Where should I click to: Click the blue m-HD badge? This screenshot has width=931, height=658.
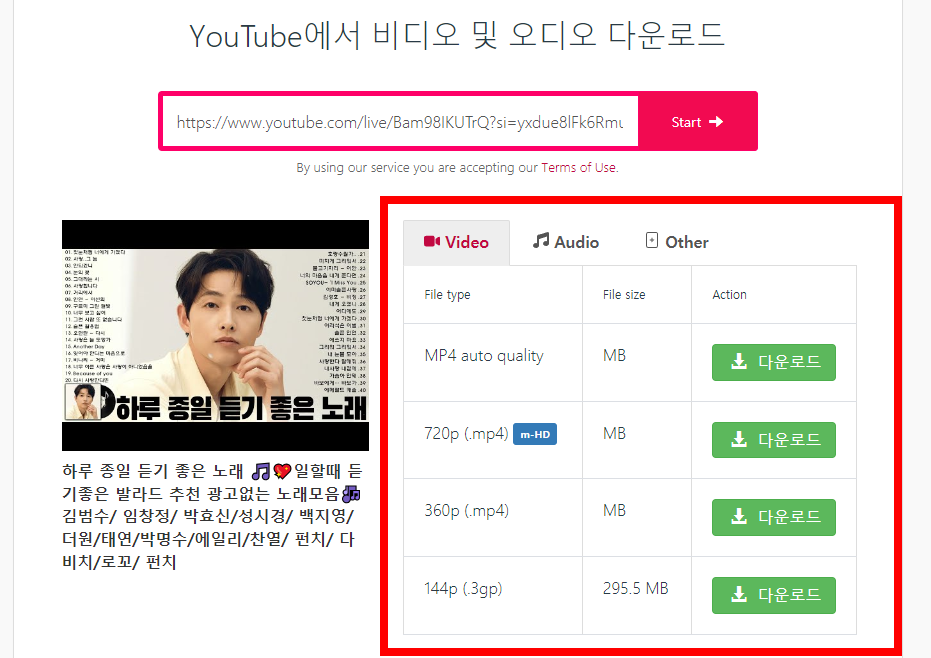tap(535, 434)
